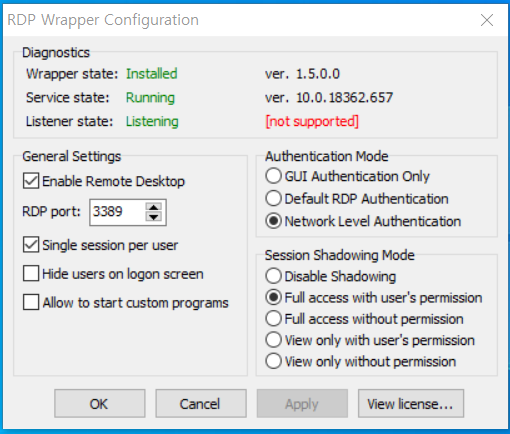This screenshot has height=434, width=510.
Task: Click the Diagnostics group heading
Action: [56, 53]
